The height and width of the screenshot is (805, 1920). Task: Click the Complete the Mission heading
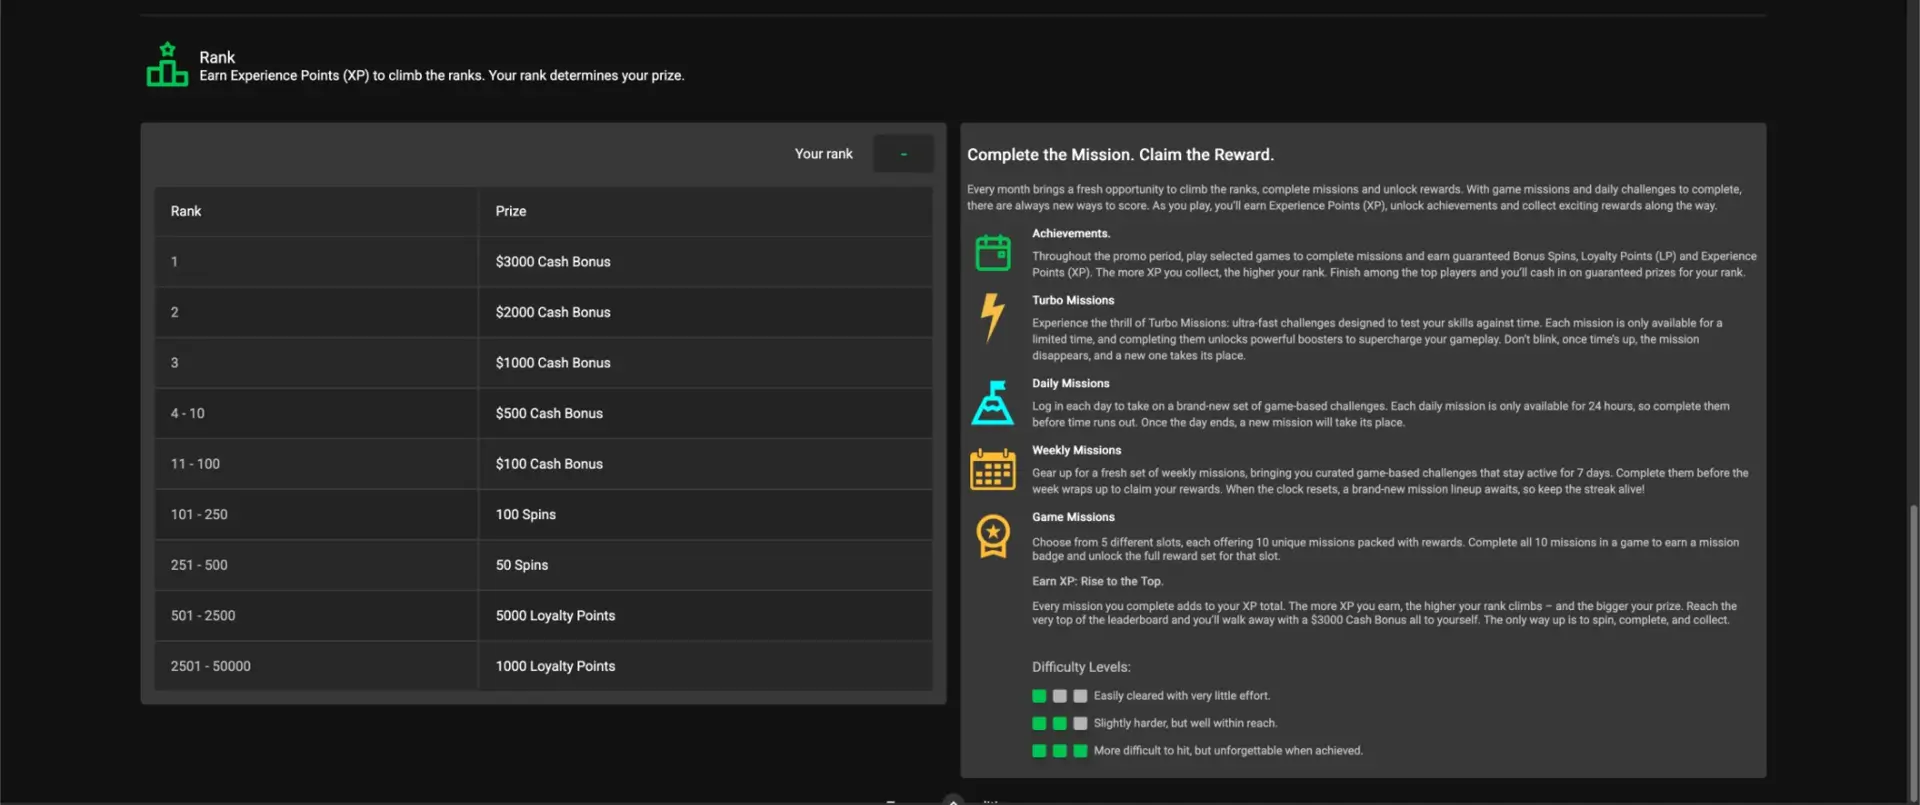coord(1120,155)
